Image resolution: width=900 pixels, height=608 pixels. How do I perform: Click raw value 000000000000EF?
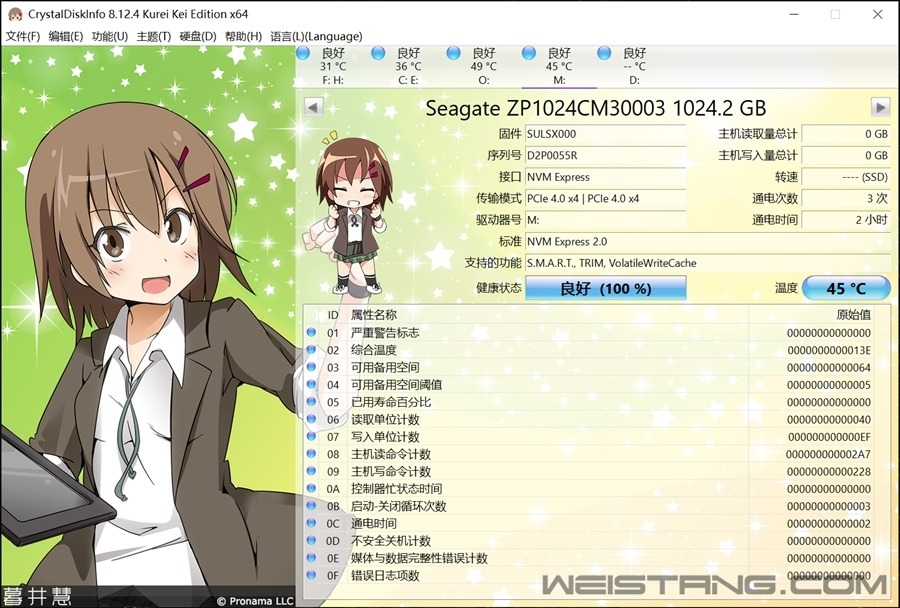point(829,437)
